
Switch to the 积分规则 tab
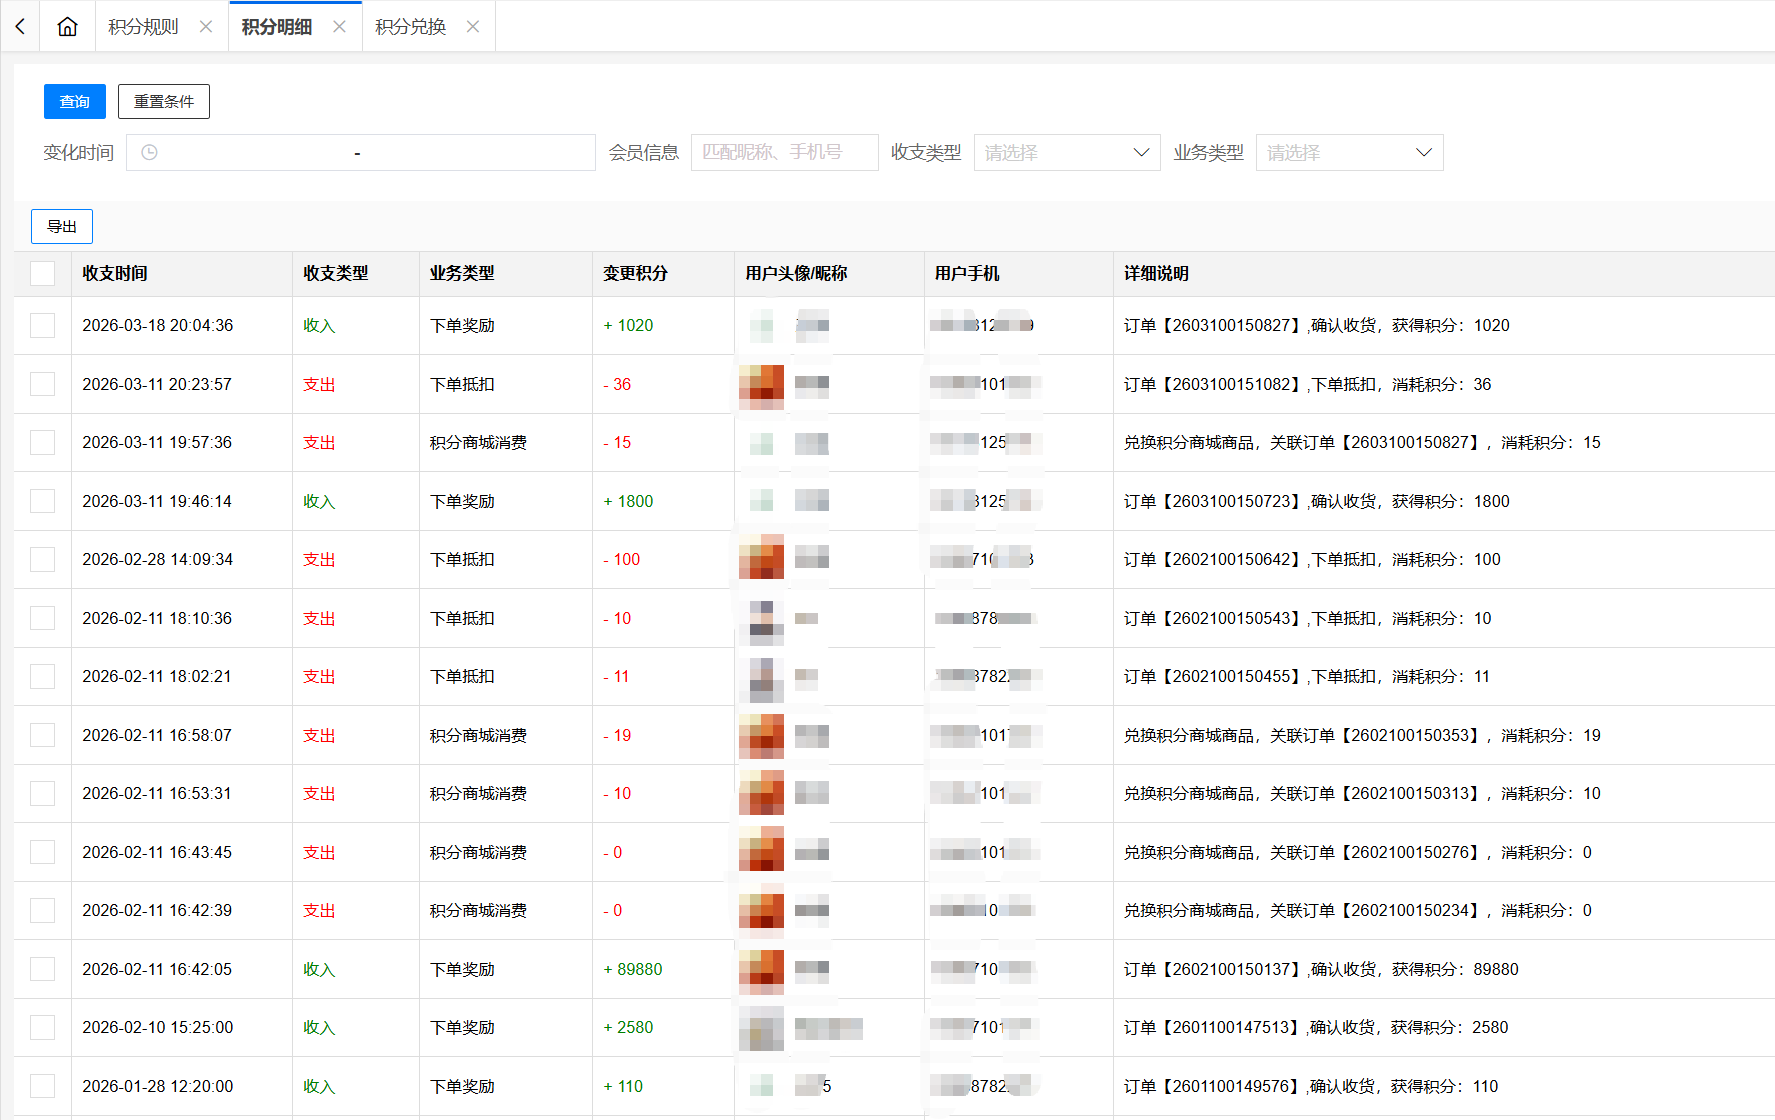click(143, 27)
